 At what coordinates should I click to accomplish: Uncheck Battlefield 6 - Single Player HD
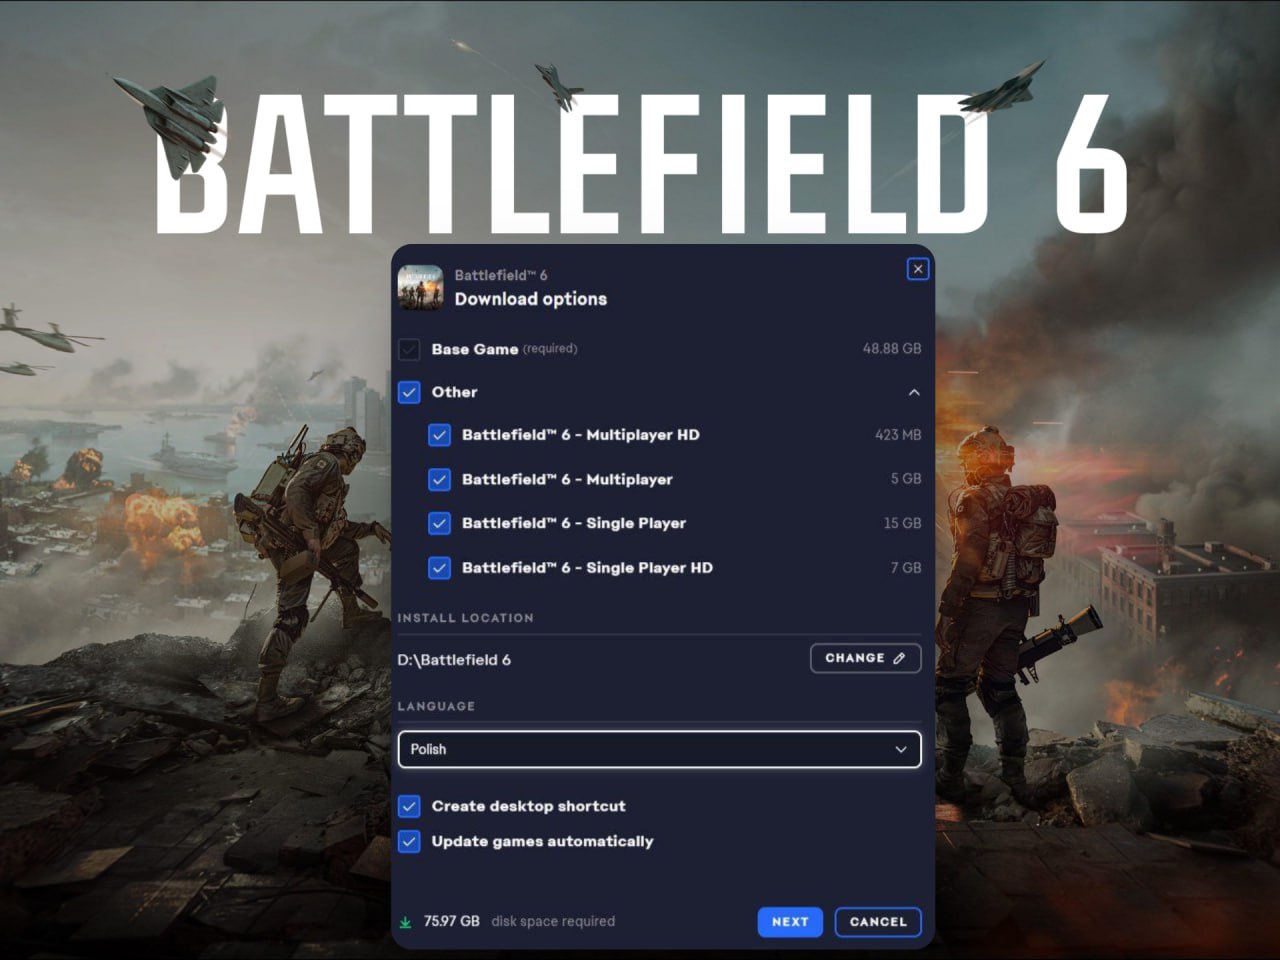pyautogui.click(x=439, y=568)
